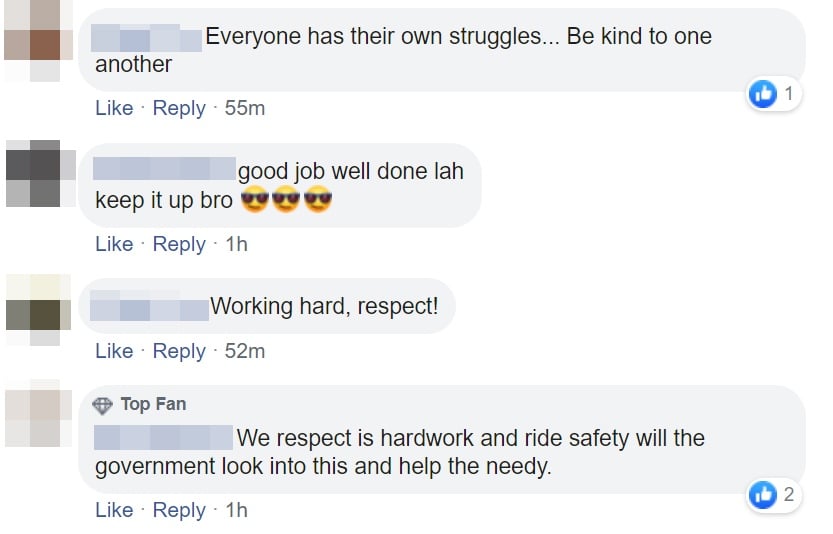Viewport: 833px width, 534px height.
Task: Click the commenter name before 'good job well done'
Action: click(164, 171)
